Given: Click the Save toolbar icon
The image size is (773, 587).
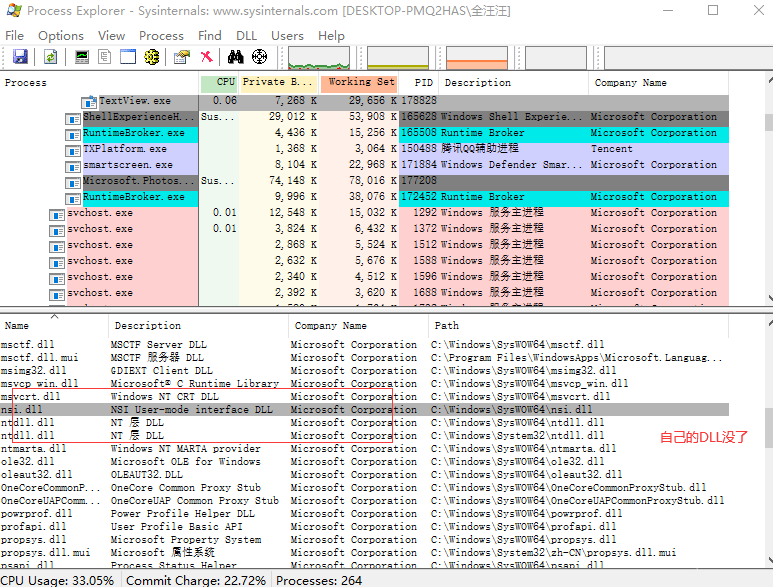Looking at the screenshot, I should coord(20,57).
